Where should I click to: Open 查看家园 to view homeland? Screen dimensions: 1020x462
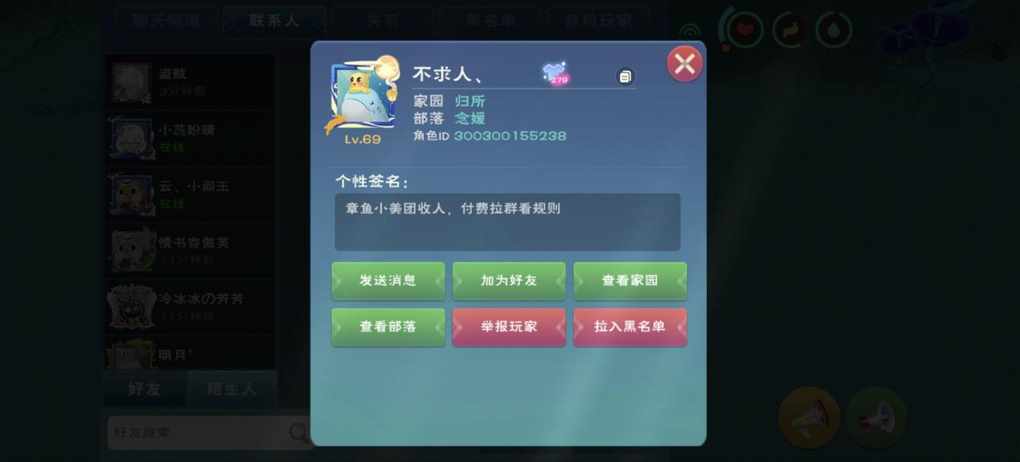(x=630, y=280)
